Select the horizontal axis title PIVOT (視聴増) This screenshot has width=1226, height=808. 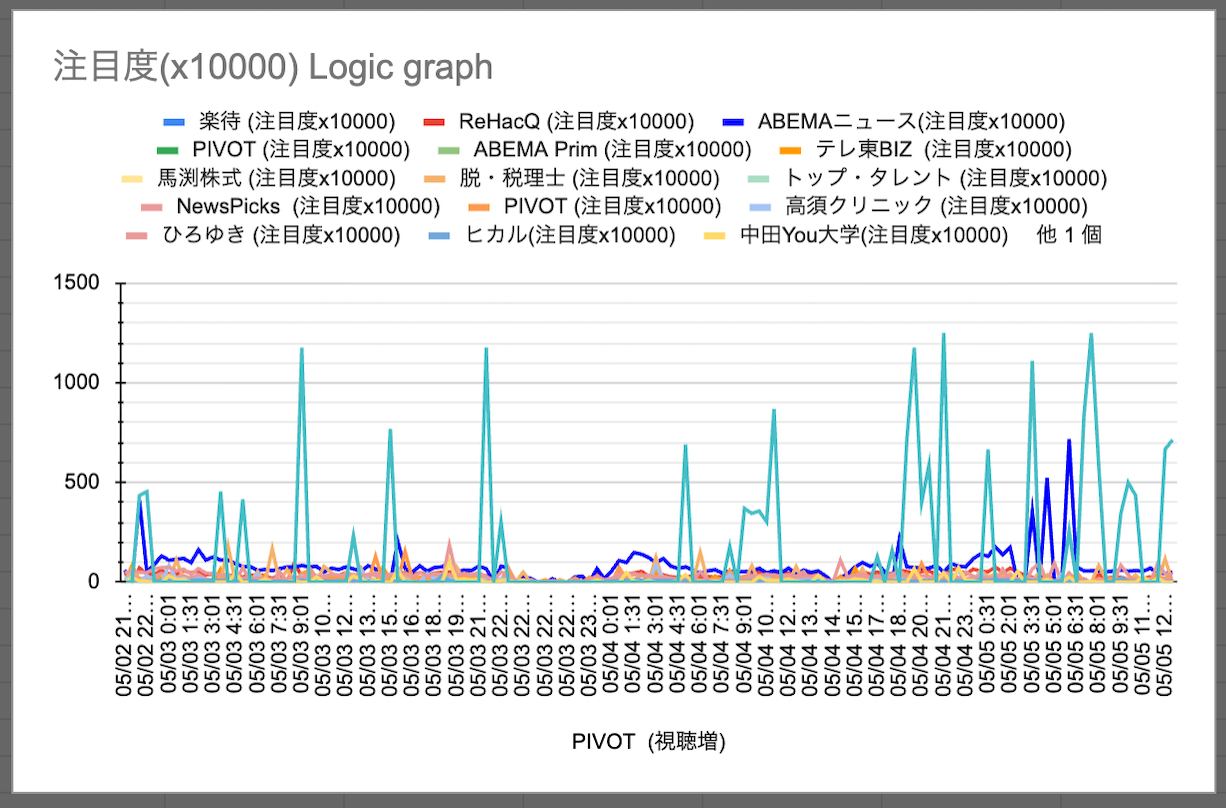[x=648, y=742]
